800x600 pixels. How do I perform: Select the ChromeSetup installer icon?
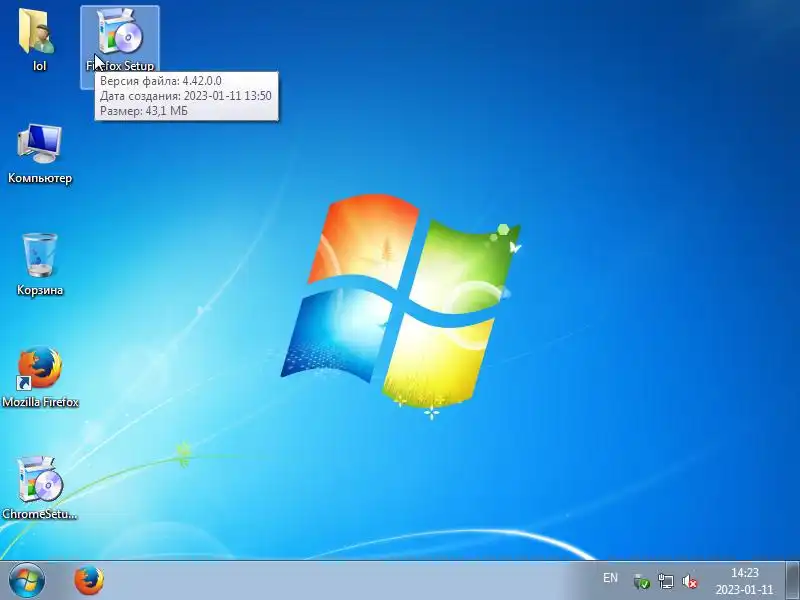pyautogui.click(x=40, y=480)
